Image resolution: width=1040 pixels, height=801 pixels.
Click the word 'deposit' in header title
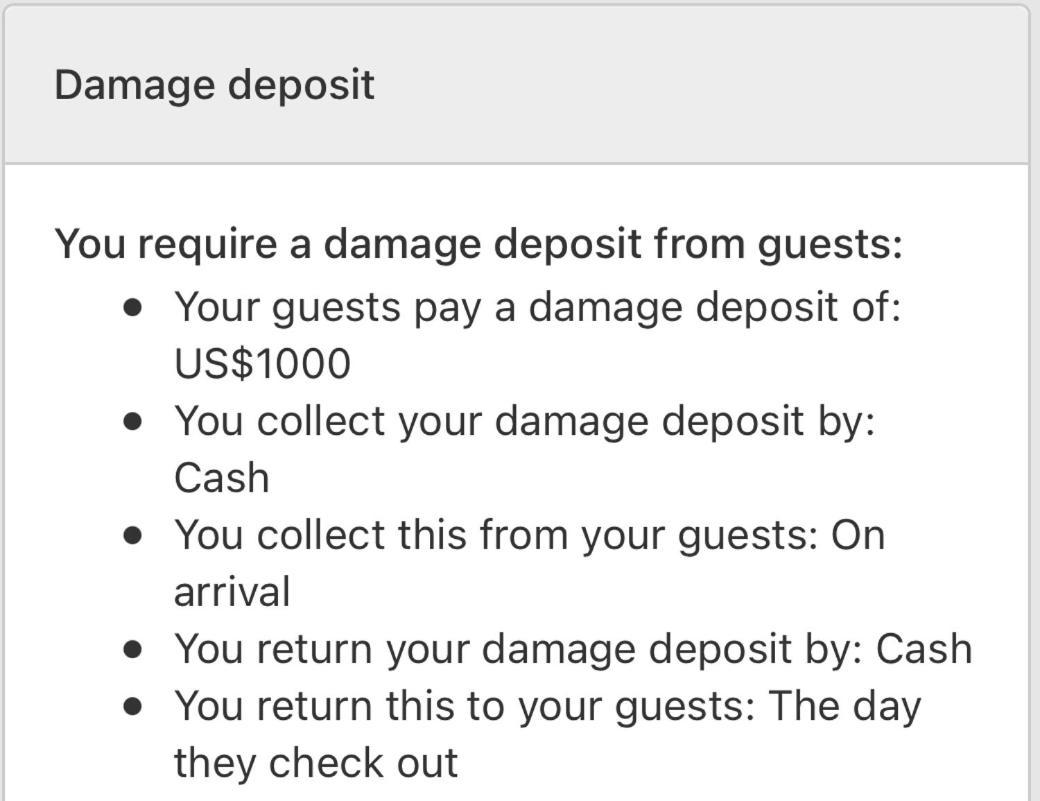click(302, 86)
